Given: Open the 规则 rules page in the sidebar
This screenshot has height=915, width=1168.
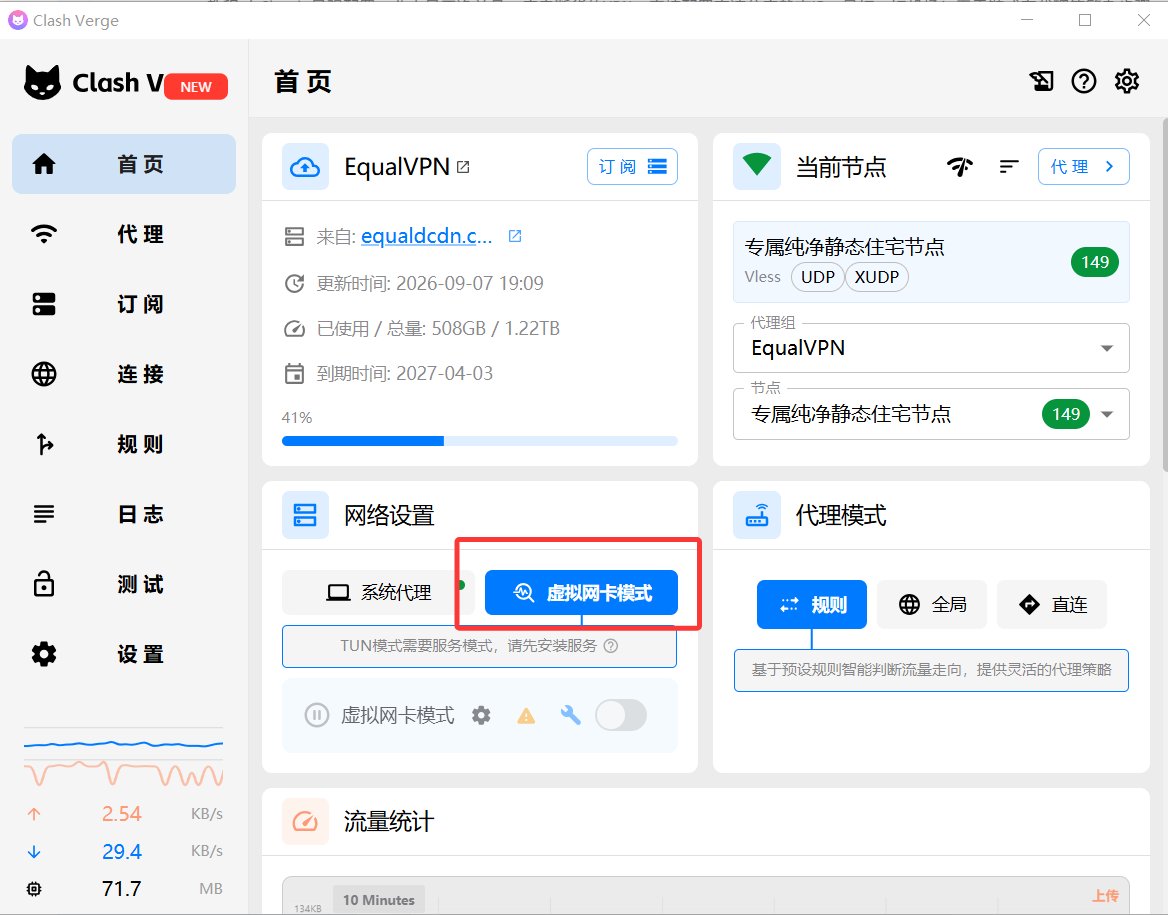Looking at the screenshot, I should 124,444.
